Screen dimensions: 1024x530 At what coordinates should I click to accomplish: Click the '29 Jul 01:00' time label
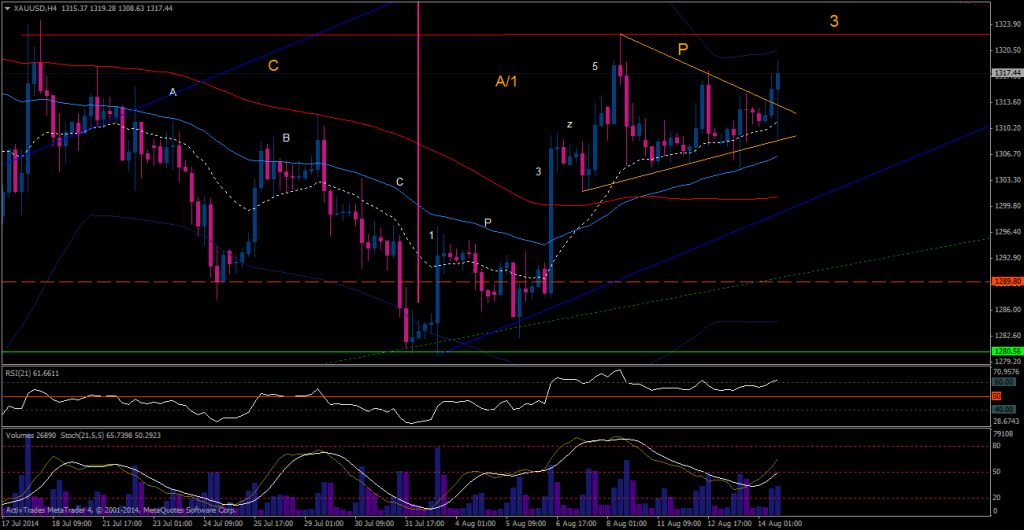click(x=324, y=524)
